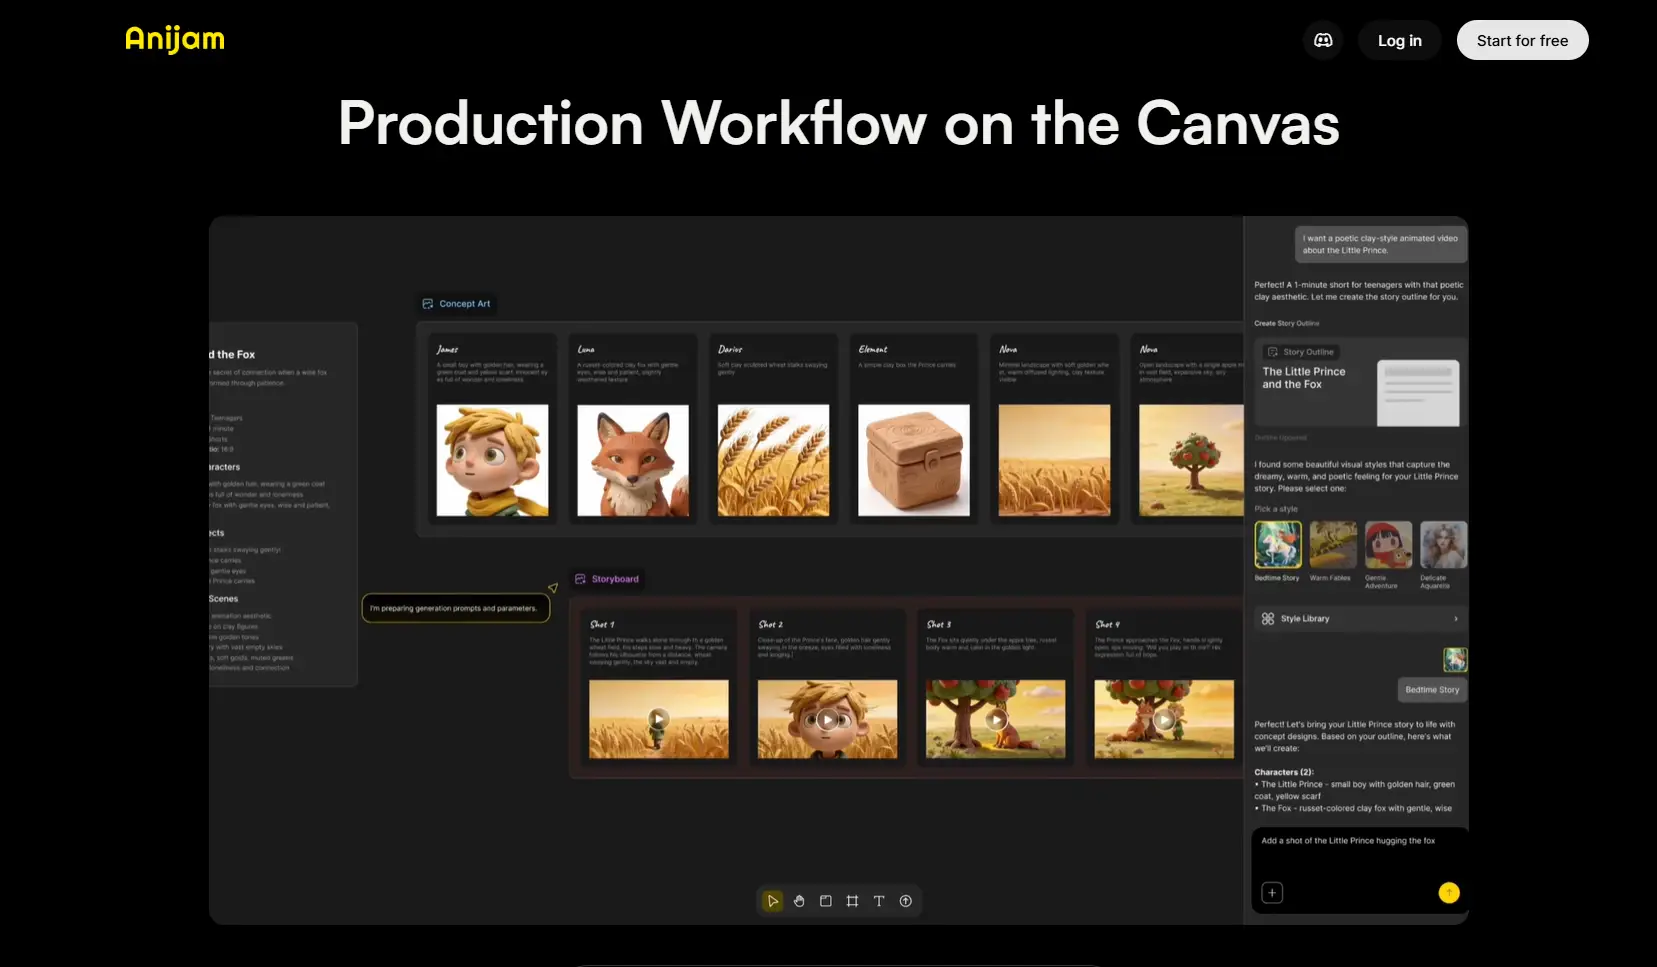
Task: Select the Text tool
Action: pyautogui.click(x=879, y=901)
